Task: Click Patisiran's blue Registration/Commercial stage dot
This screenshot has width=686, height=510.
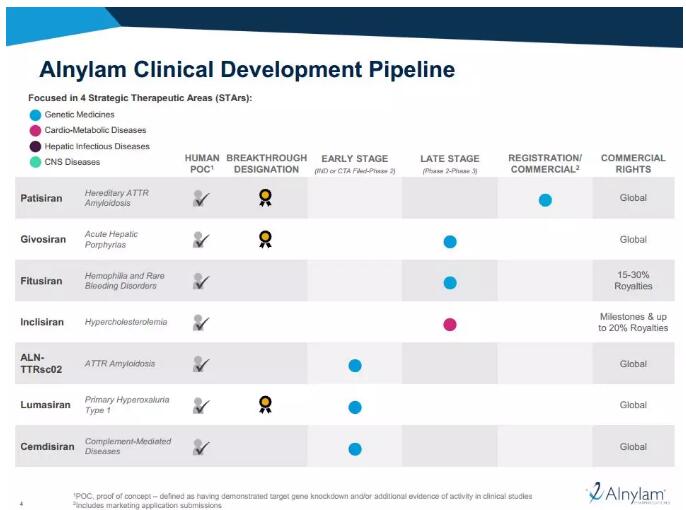Action: click(545, 199)
